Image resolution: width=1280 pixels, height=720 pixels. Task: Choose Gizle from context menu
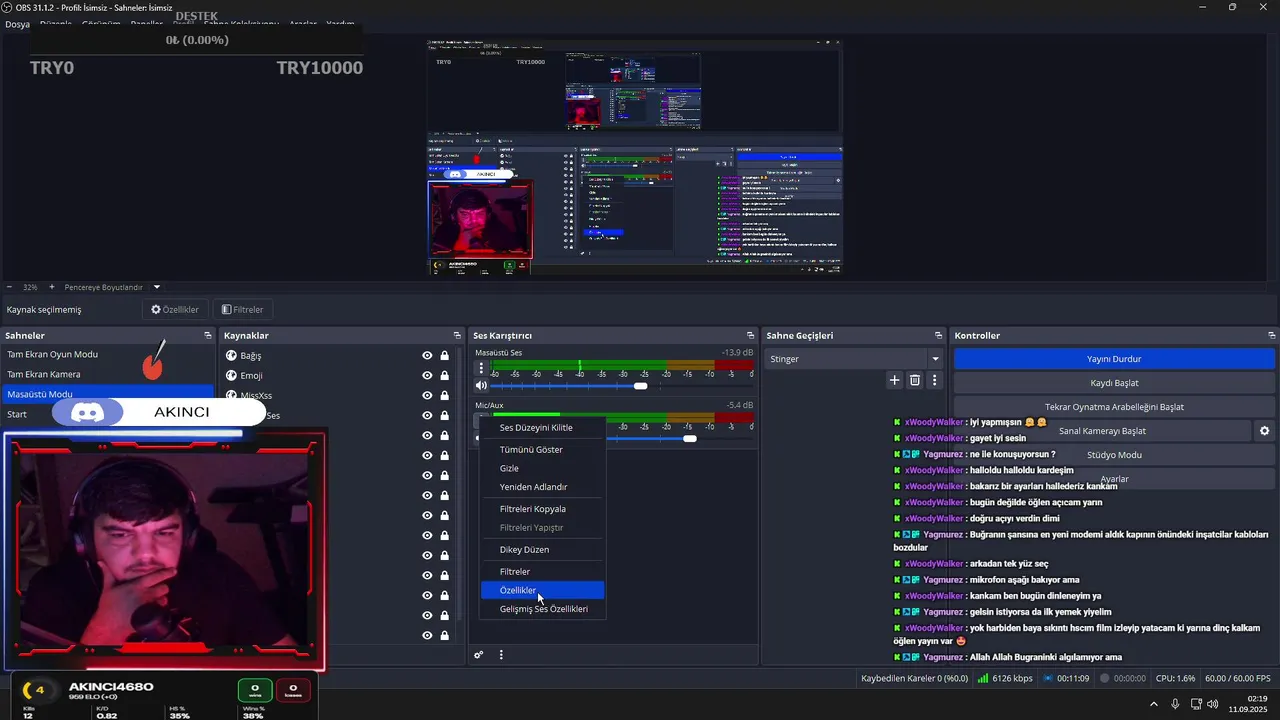pyautogui.click(x=542, y=468)
